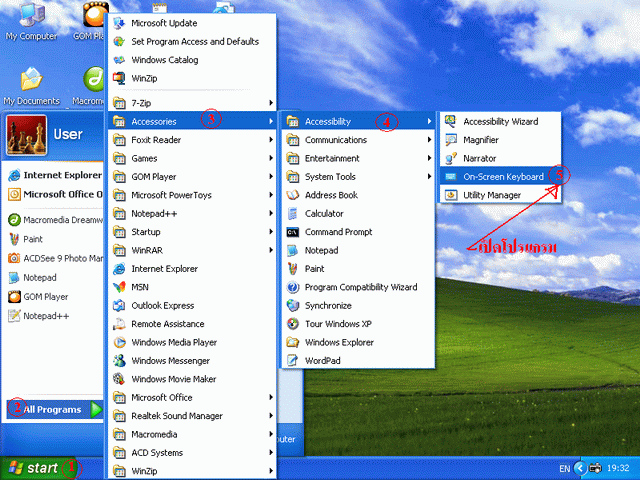Click EN language indicator in taskbar
This screenshot has width=640, height=480.
pyautogui.click(x=564, y=469)
